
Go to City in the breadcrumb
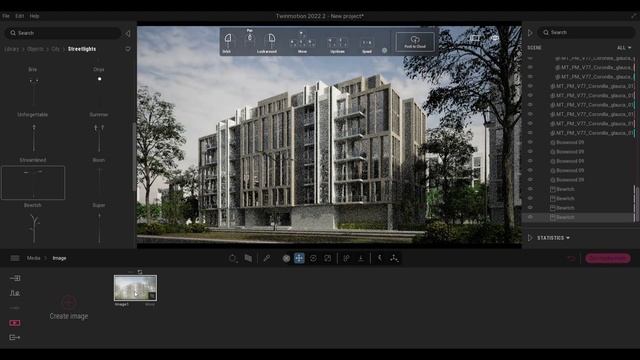click(x=55, y=49)
